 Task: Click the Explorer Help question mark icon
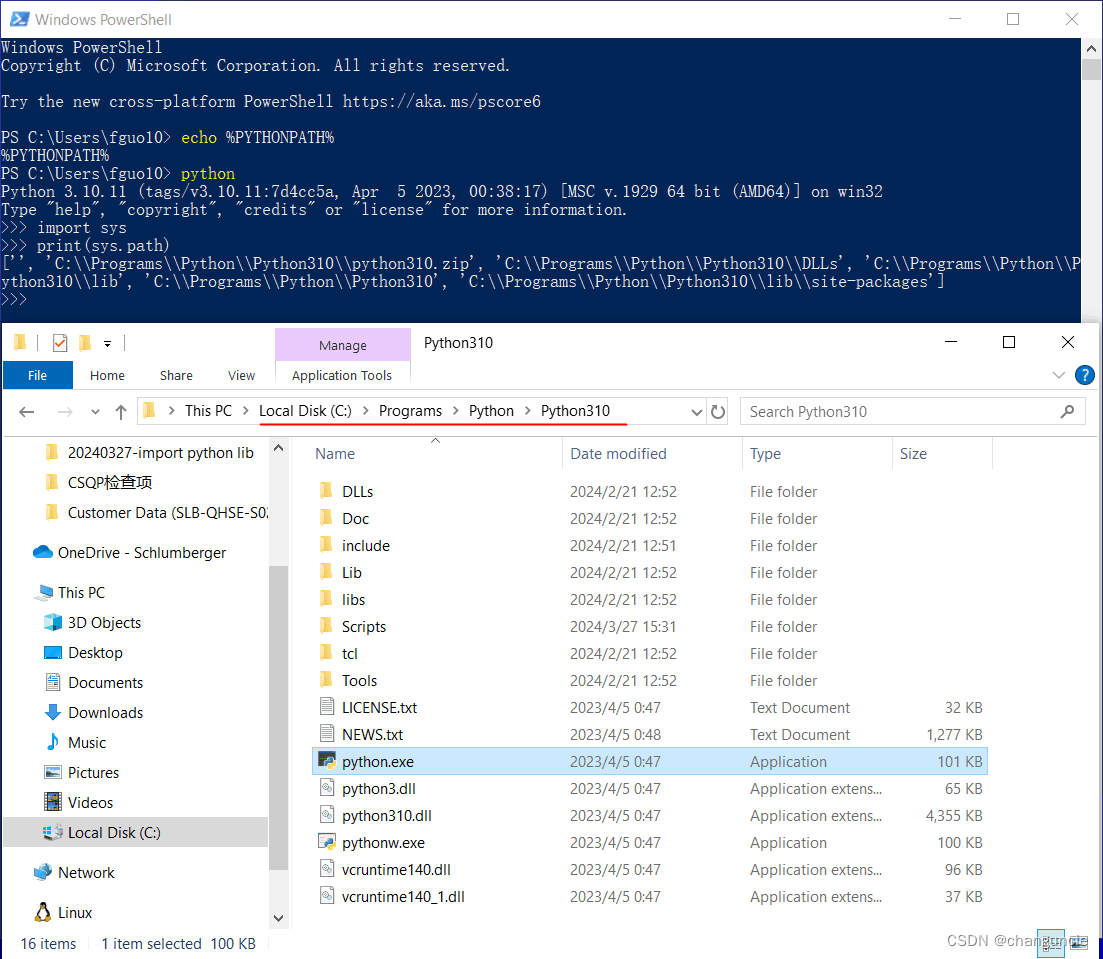[1084, 375]
